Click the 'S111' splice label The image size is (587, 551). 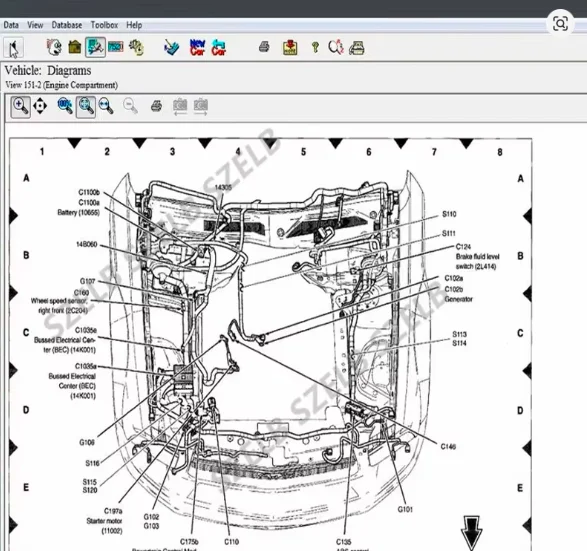tap(448, 234)
